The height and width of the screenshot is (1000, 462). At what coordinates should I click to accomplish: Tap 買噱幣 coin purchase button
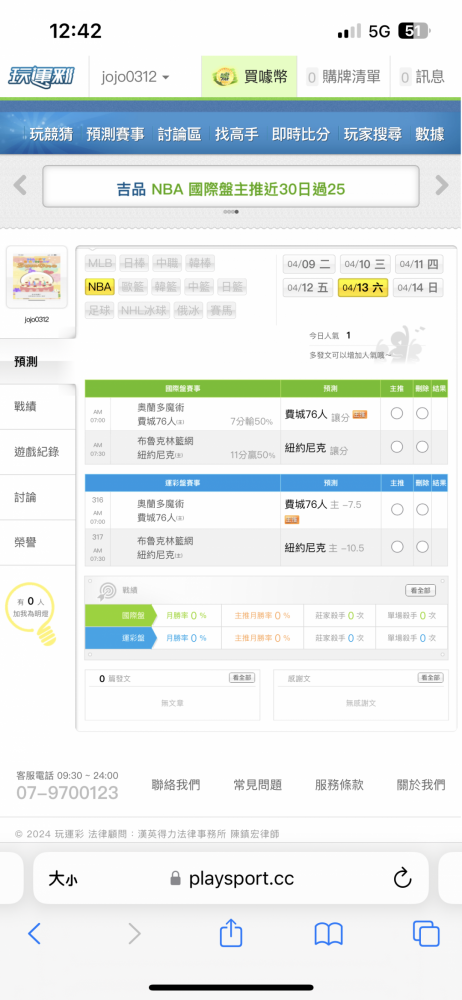click(x=249, y=77)
